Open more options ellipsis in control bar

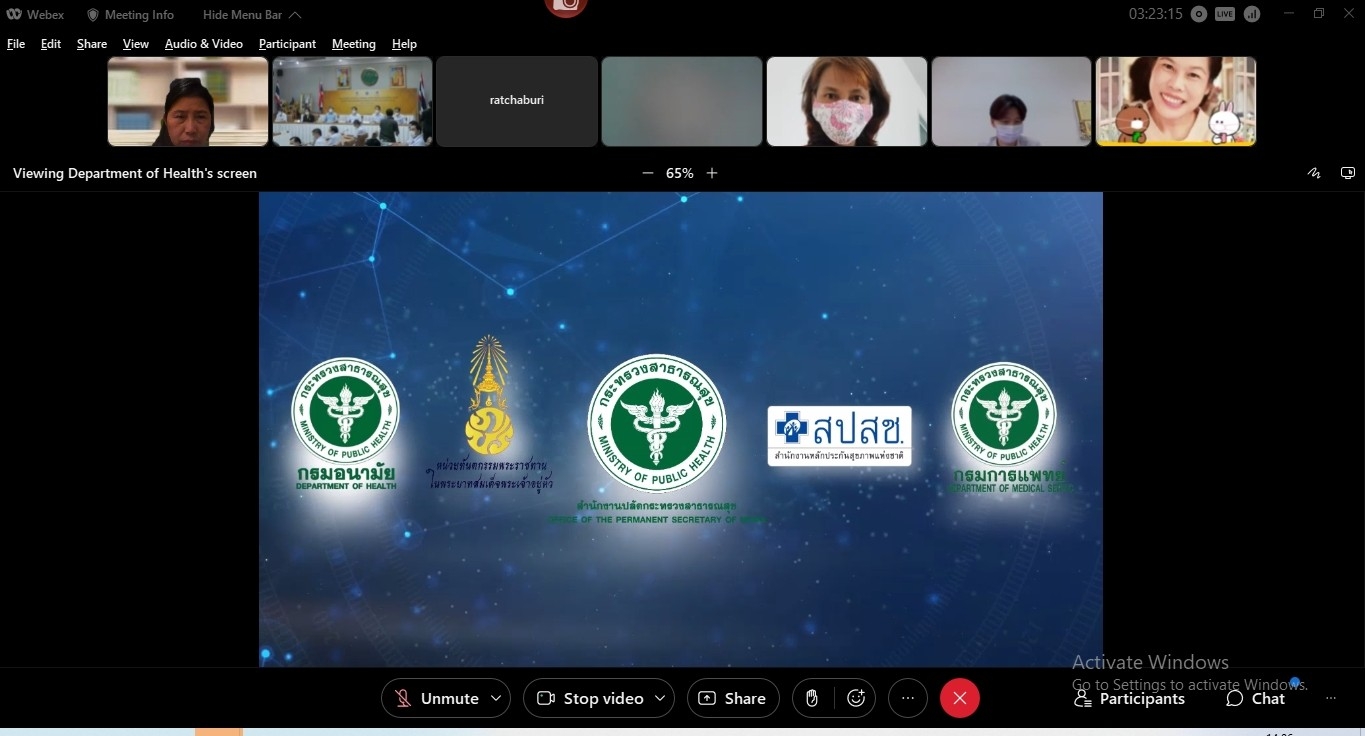coord(908,698)
